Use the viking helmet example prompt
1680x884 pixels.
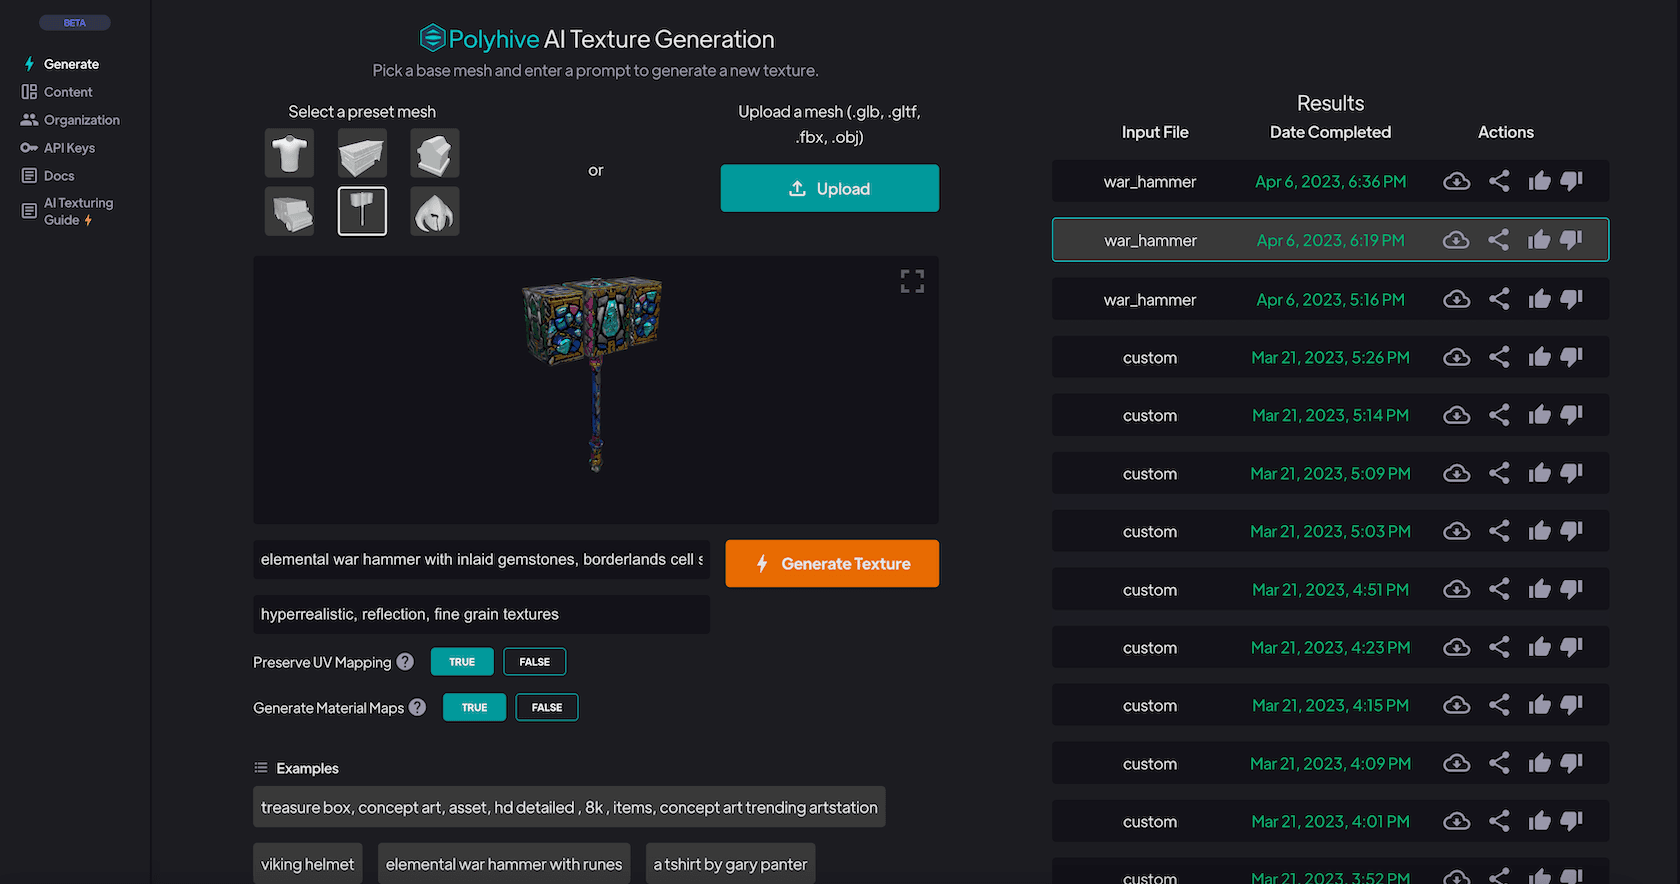[x=308, y=864]
